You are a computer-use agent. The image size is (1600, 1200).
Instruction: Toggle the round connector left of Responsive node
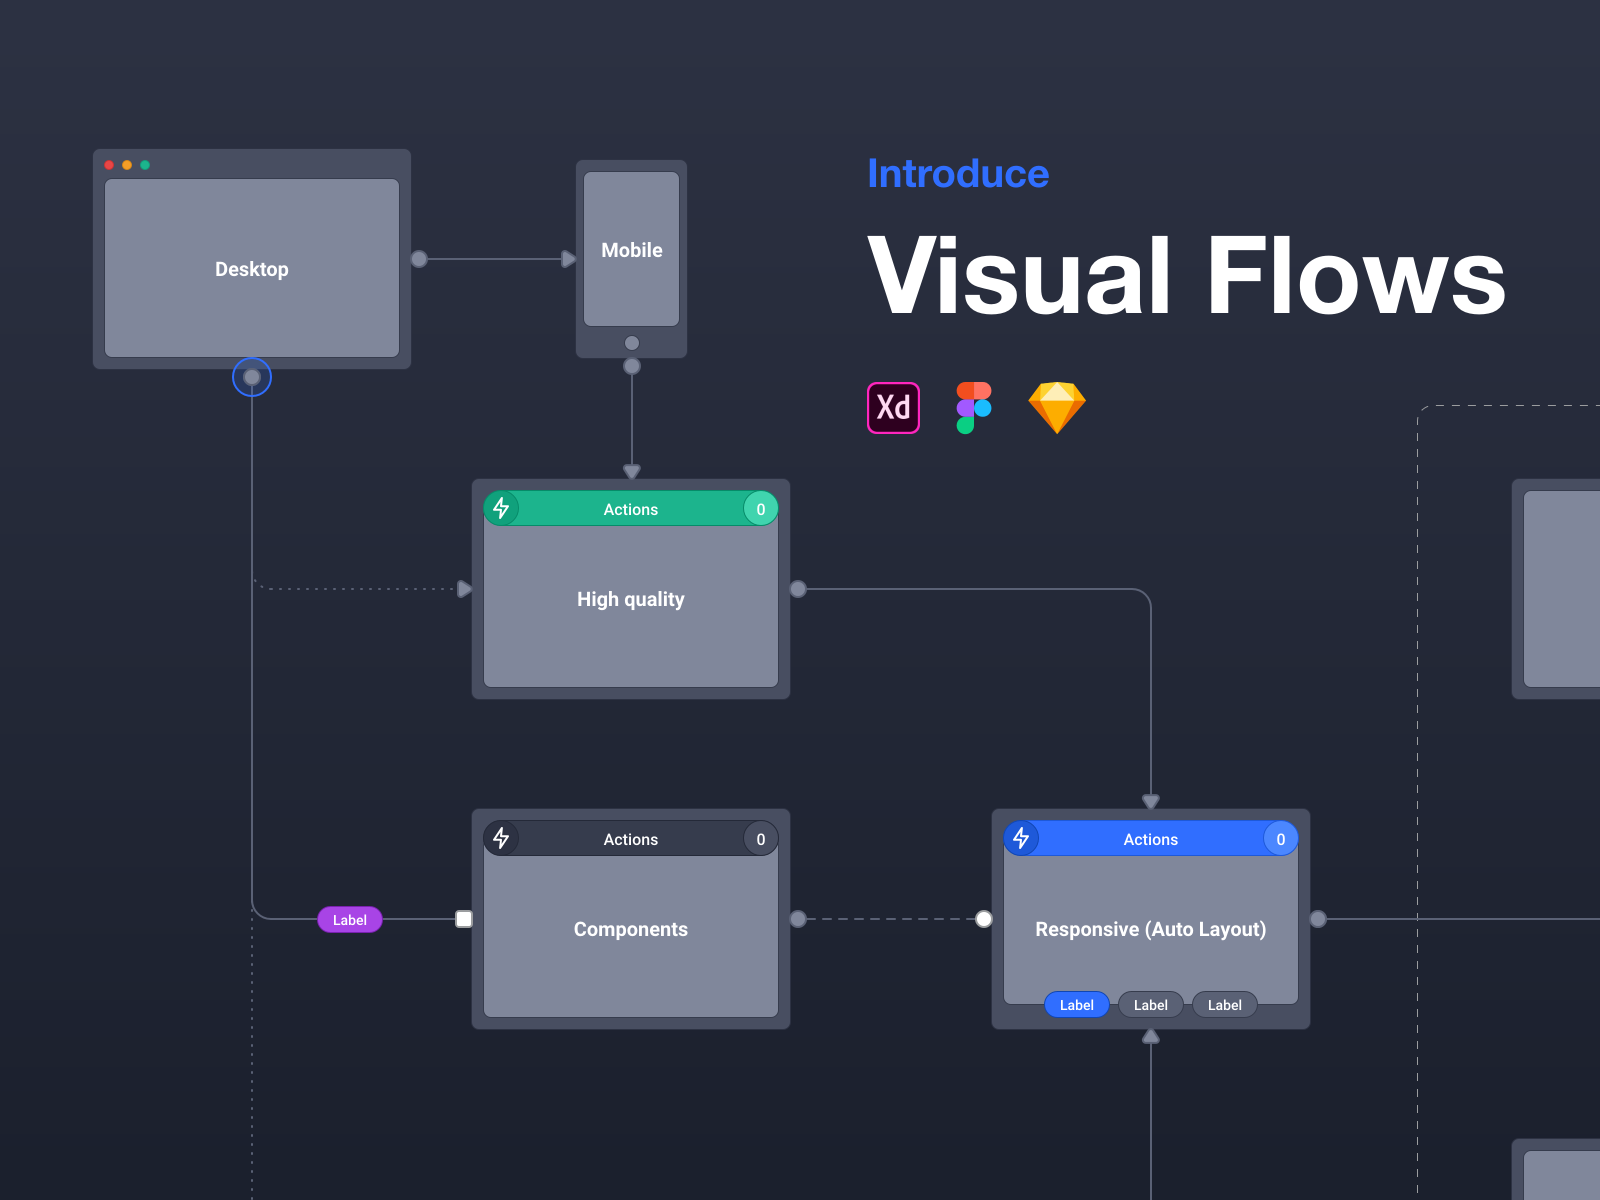[984, 918]
